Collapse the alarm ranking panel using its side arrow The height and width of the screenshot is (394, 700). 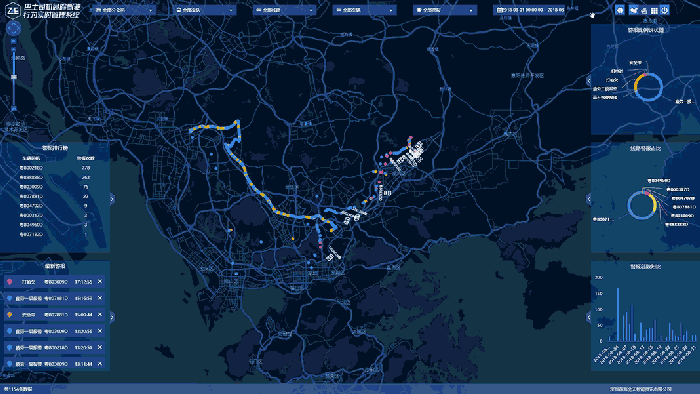point(112,199)
